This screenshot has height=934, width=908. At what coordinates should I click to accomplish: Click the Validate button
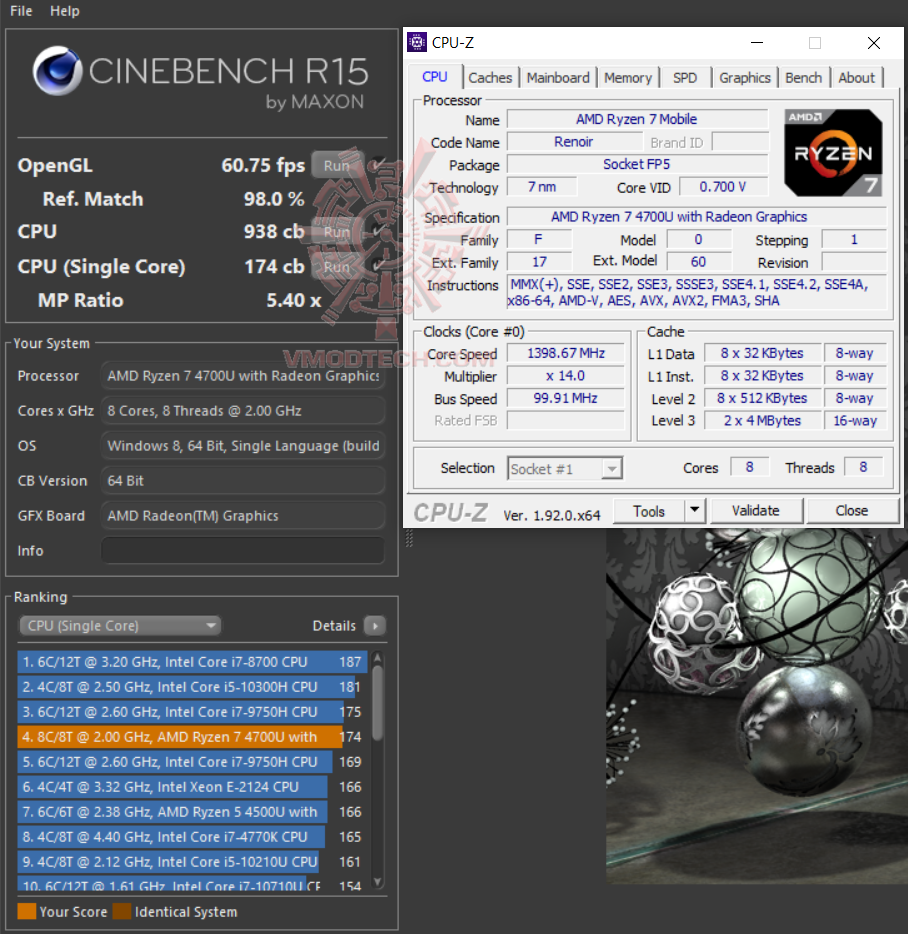(755, 510)
